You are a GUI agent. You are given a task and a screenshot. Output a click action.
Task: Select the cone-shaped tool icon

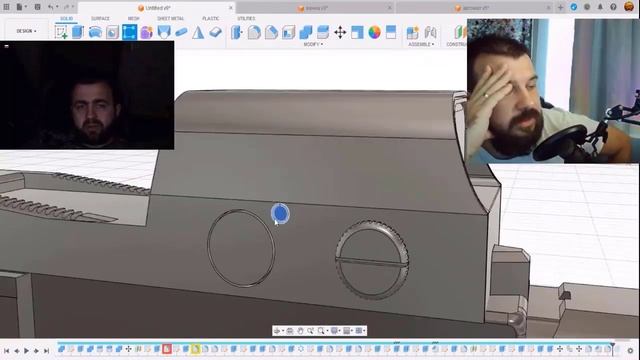click(x=198, y=32)
